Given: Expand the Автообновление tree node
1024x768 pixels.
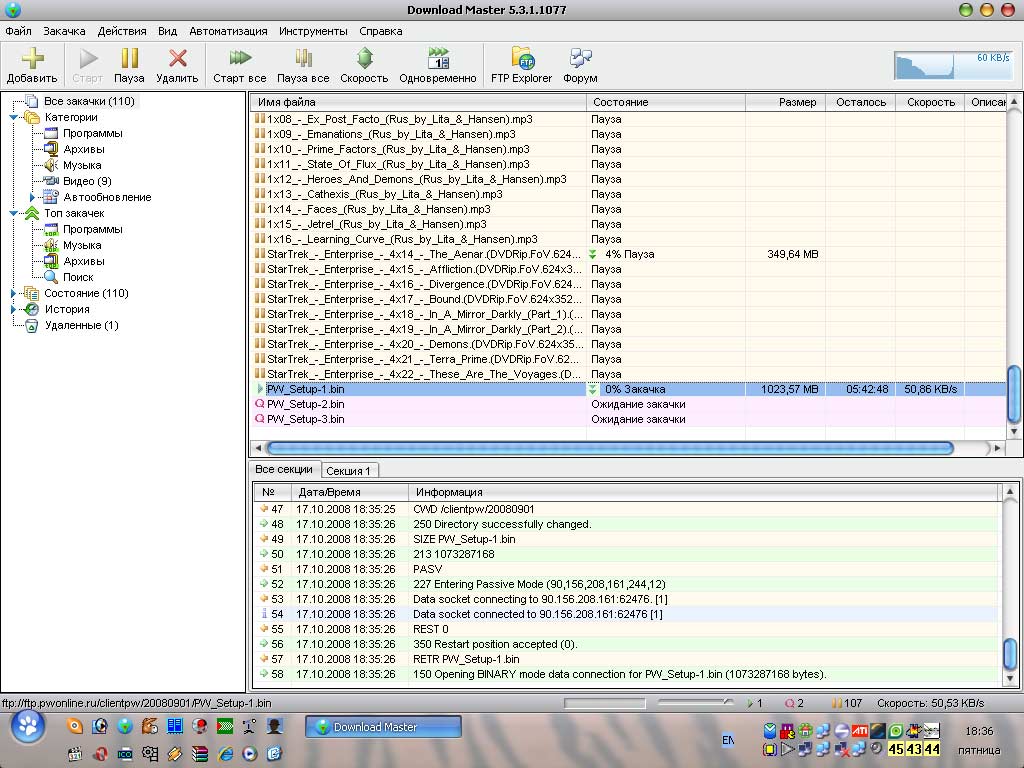Looking at the screenshot, I should [x=32, y=197].
